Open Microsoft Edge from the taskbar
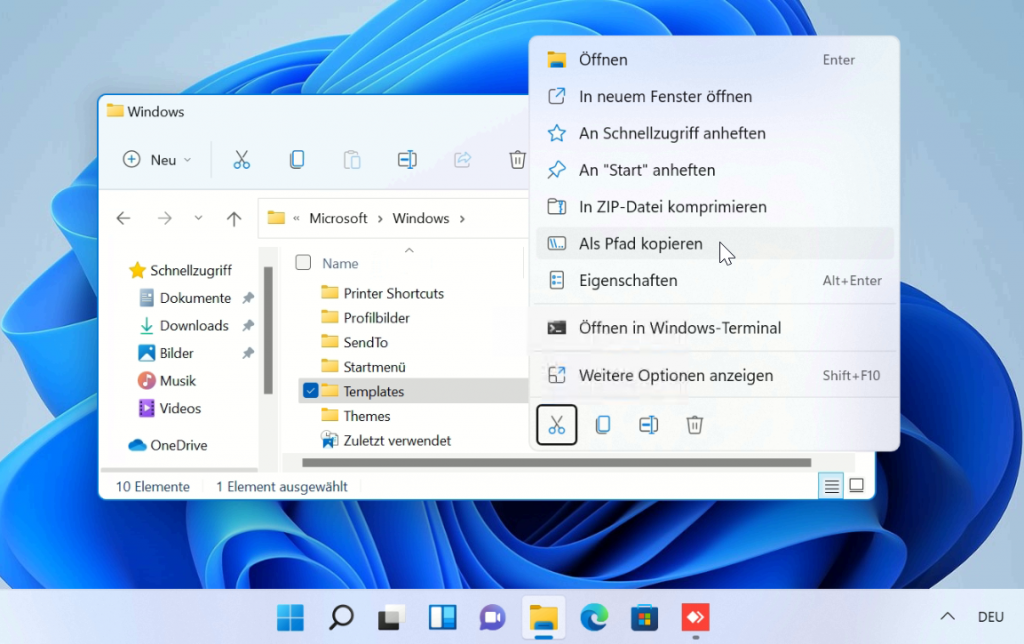Screen dimensions: 1024x644 tap(594, 618)
